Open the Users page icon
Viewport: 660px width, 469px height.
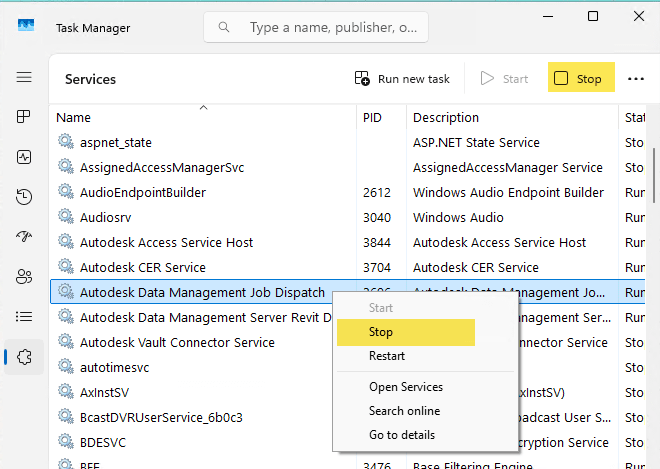click(x=24, y=277)
